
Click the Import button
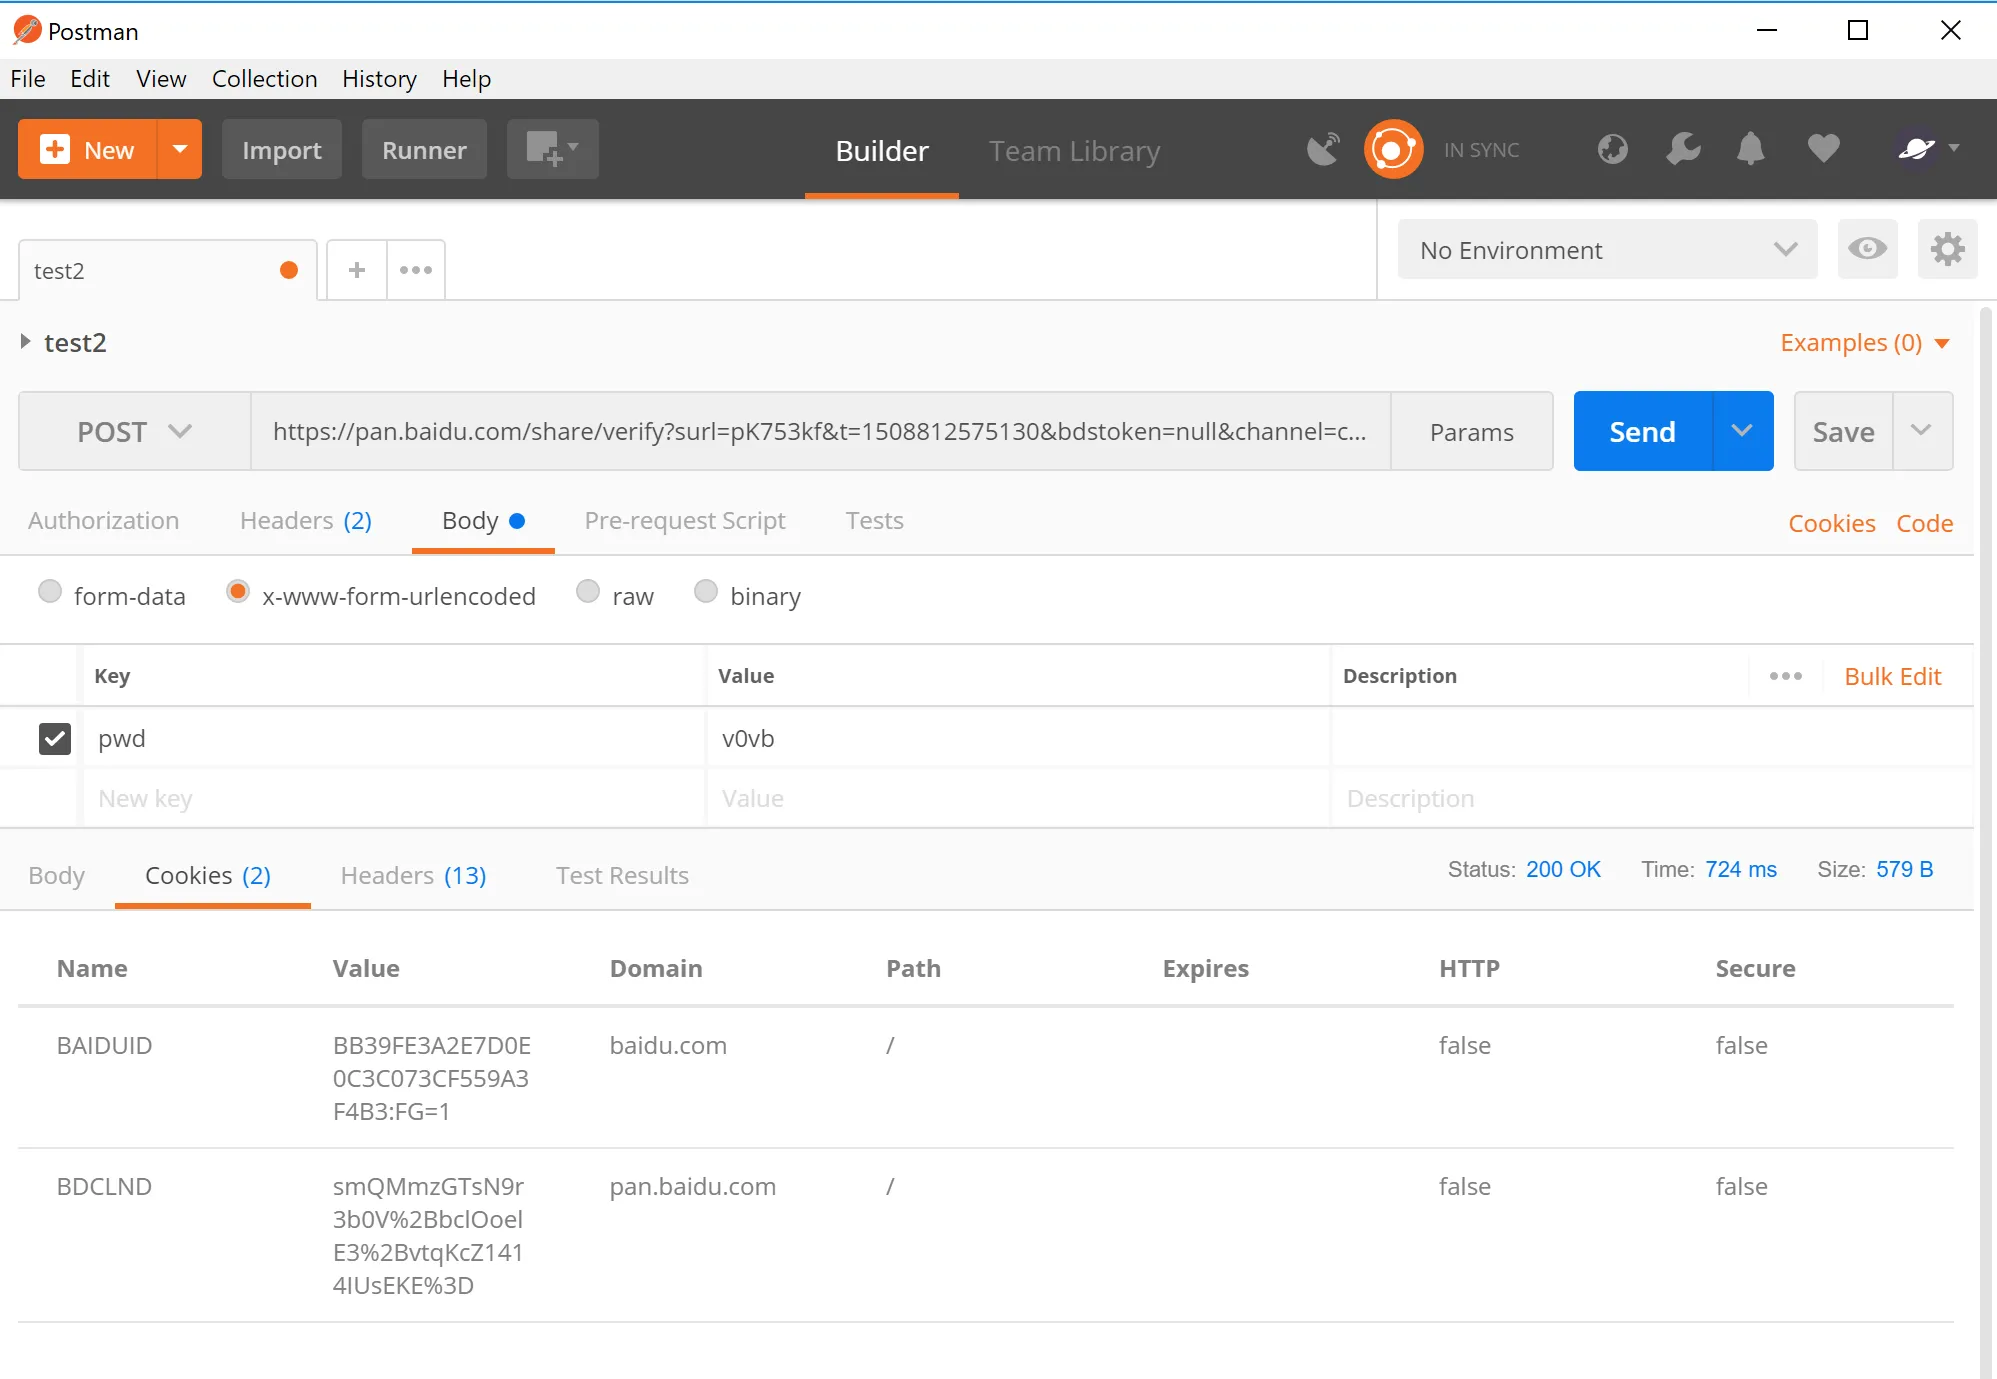point(281,150)
